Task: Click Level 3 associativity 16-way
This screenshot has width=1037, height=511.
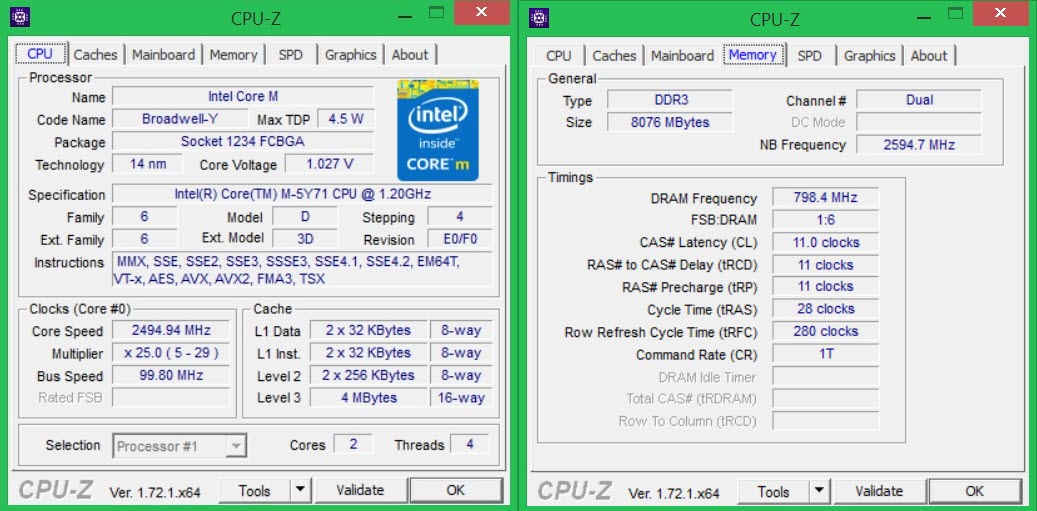Action: click(461, 398)
